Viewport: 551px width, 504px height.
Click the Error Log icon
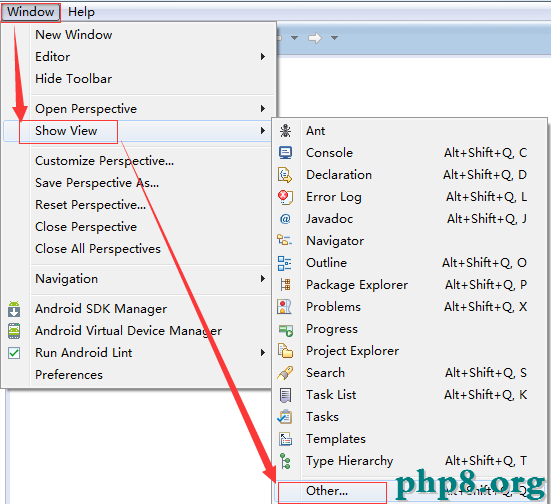(285, 197)
